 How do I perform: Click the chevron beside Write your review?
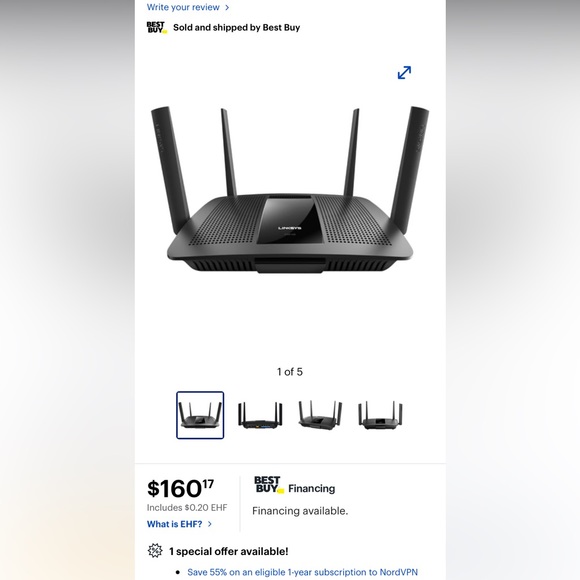227,7
